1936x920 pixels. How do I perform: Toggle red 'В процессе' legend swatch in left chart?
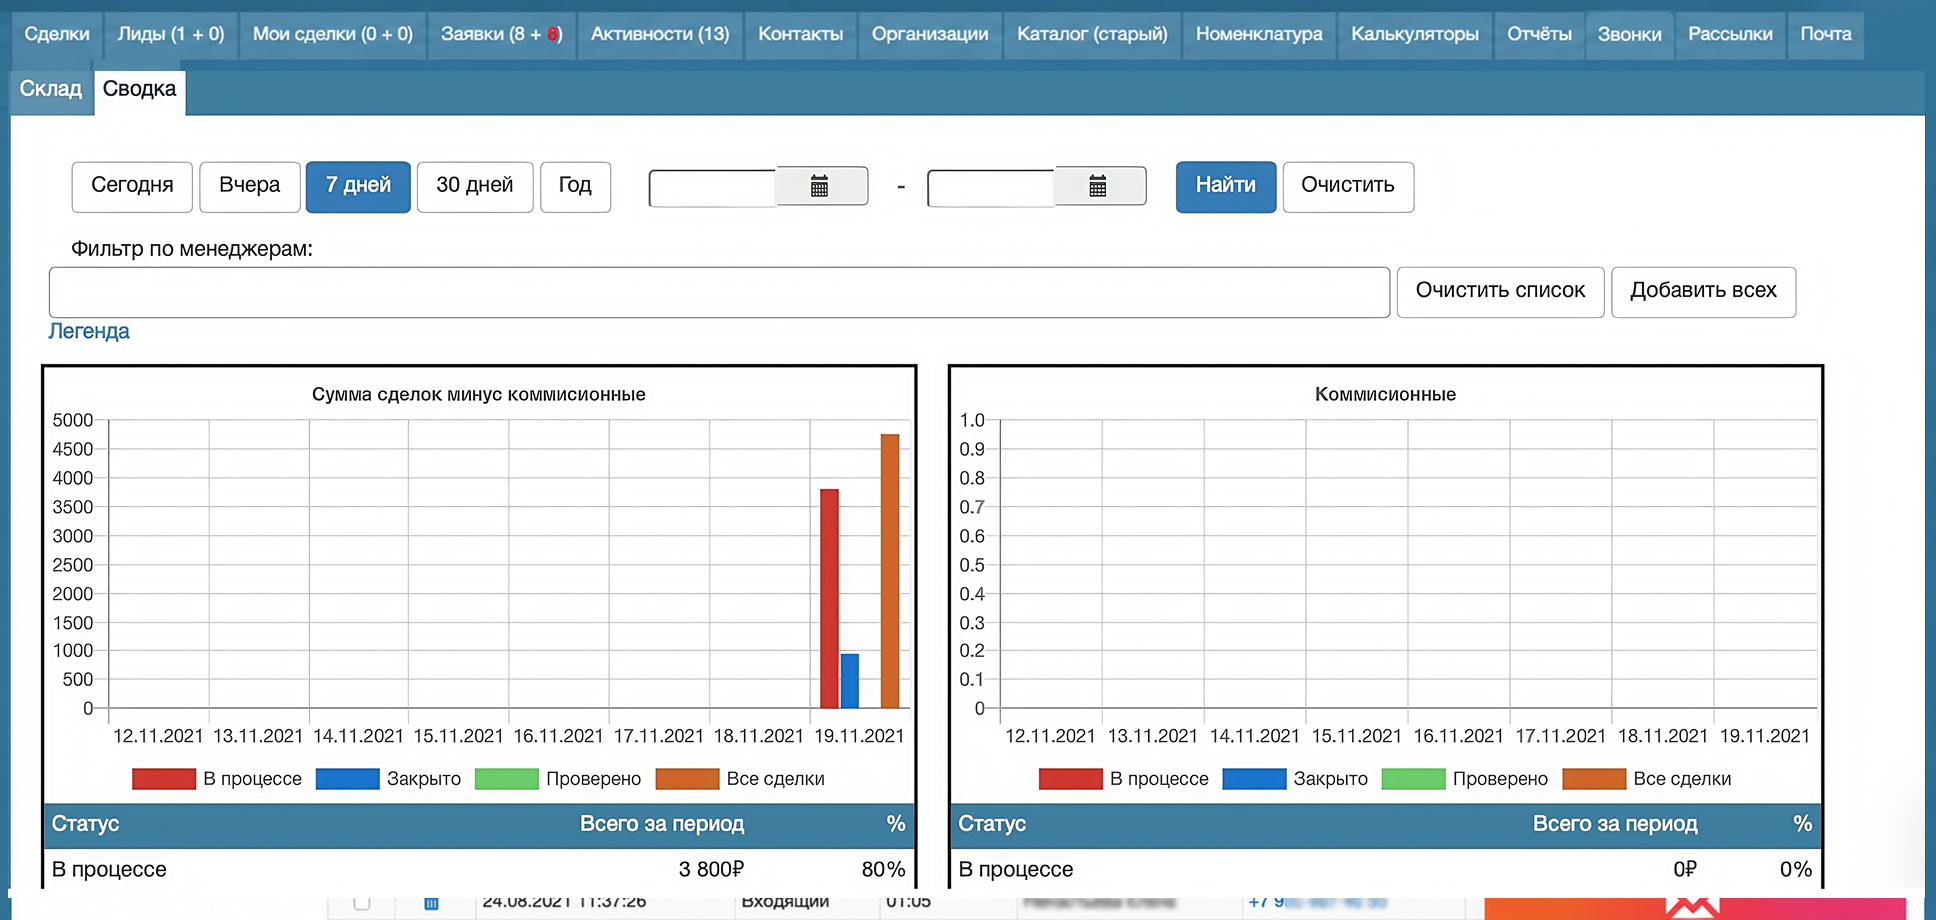[x=164, y=779]
